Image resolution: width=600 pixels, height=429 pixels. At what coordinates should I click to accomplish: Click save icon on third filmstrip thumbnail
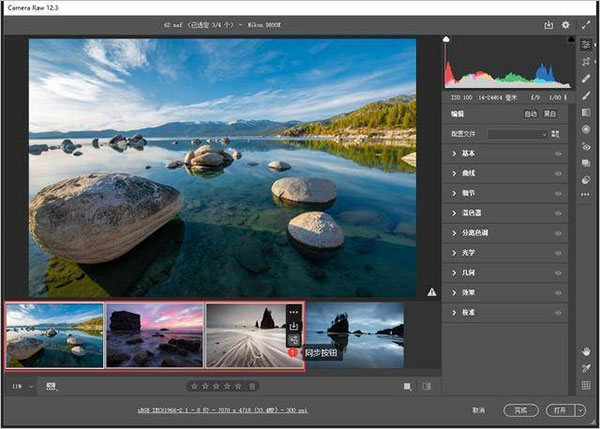pos(293,326)
